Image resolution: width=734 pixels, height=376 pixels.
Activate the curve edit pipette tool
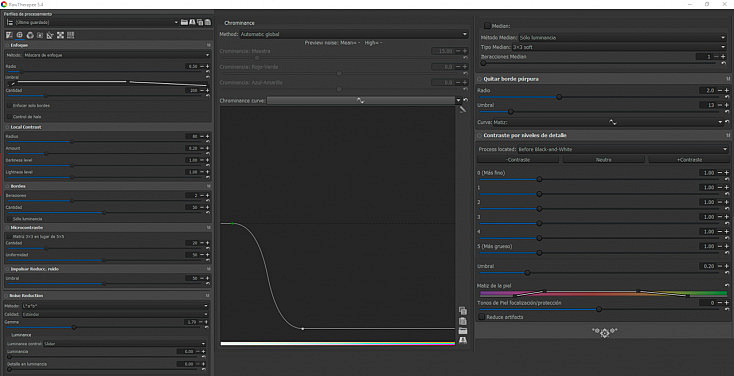click(x=462, y=110)
